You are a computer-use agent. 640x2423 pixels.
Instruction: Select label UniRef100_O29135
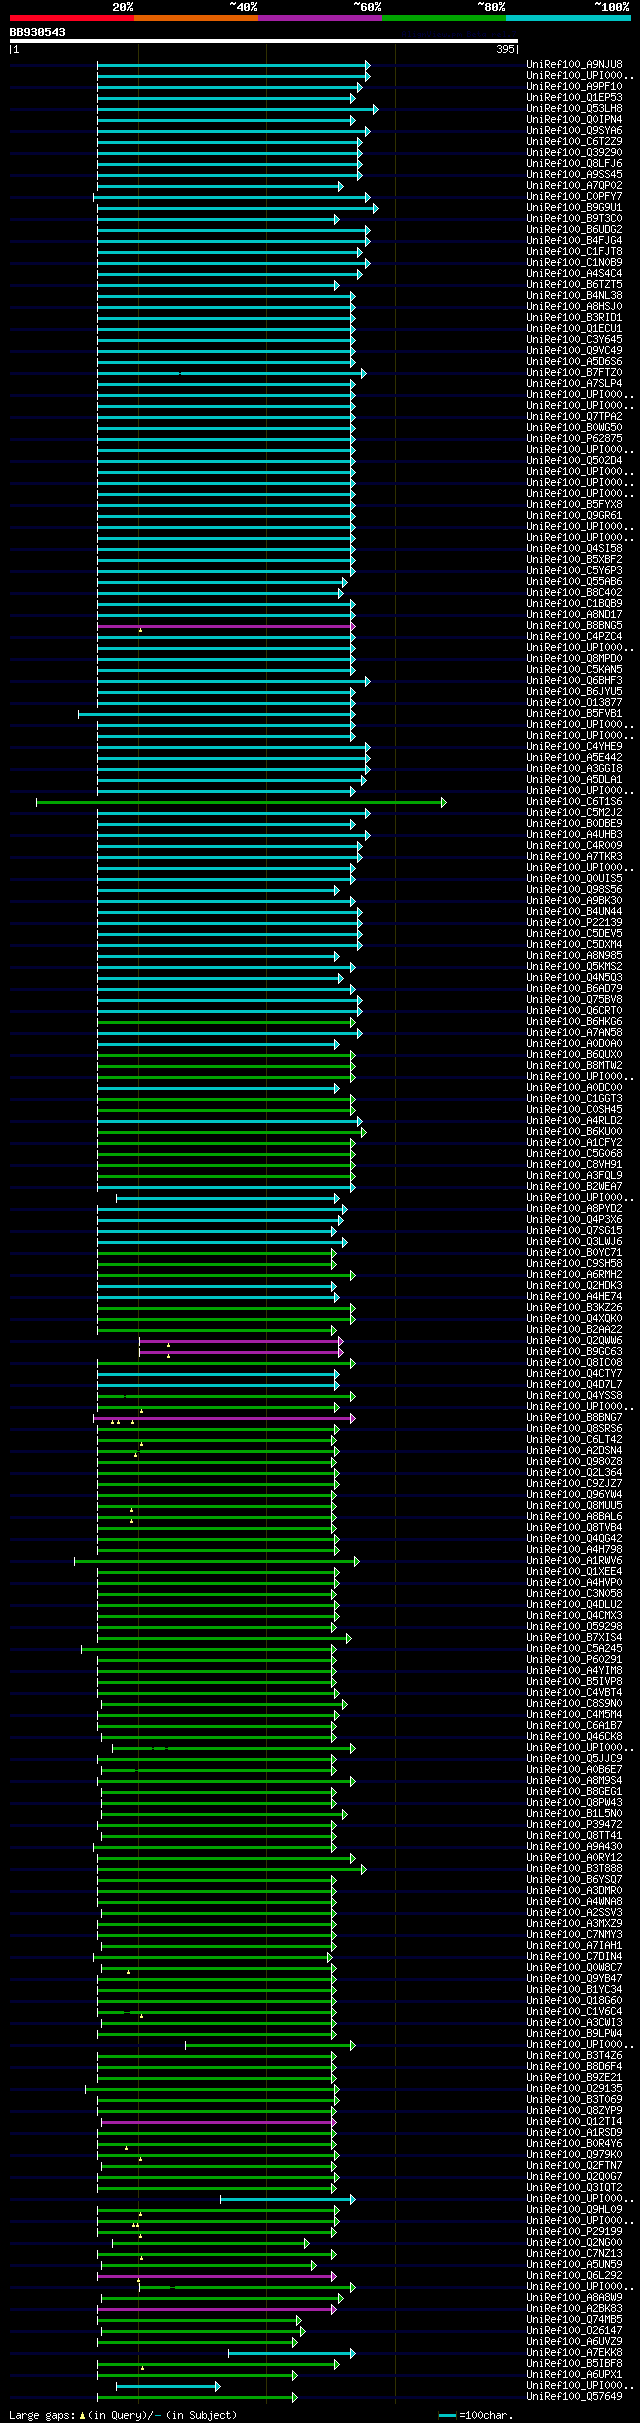(574, 2089)
